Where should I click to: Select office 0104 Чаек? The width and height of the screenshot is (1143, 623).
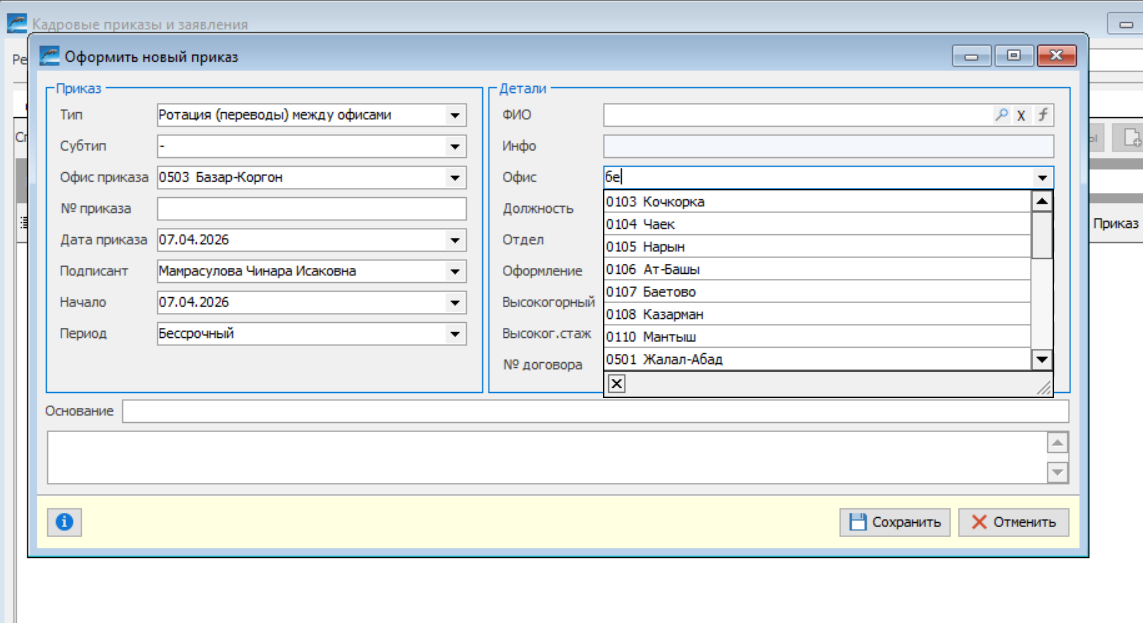pyautogui.click(x=817, y=224)
